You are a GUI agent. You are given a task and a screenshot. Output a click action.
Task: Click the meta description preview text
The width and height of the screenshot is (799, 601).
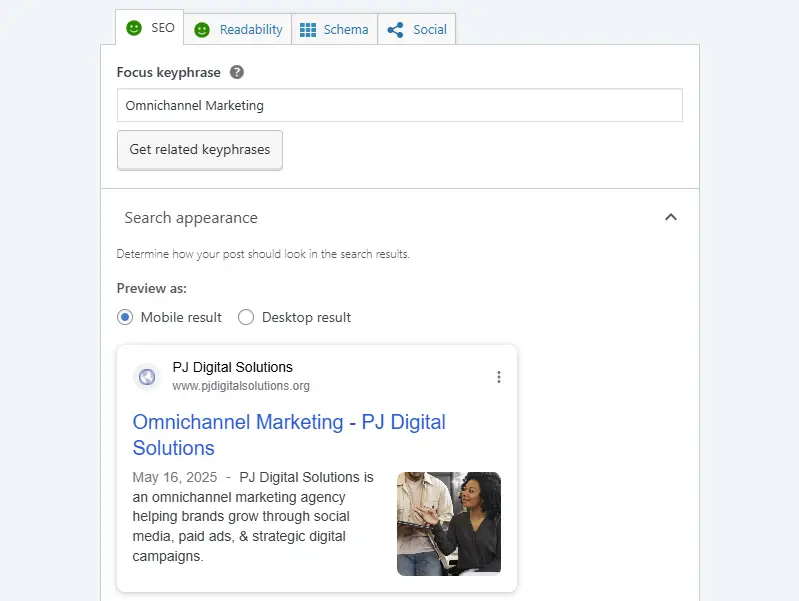tap(253, 516)
